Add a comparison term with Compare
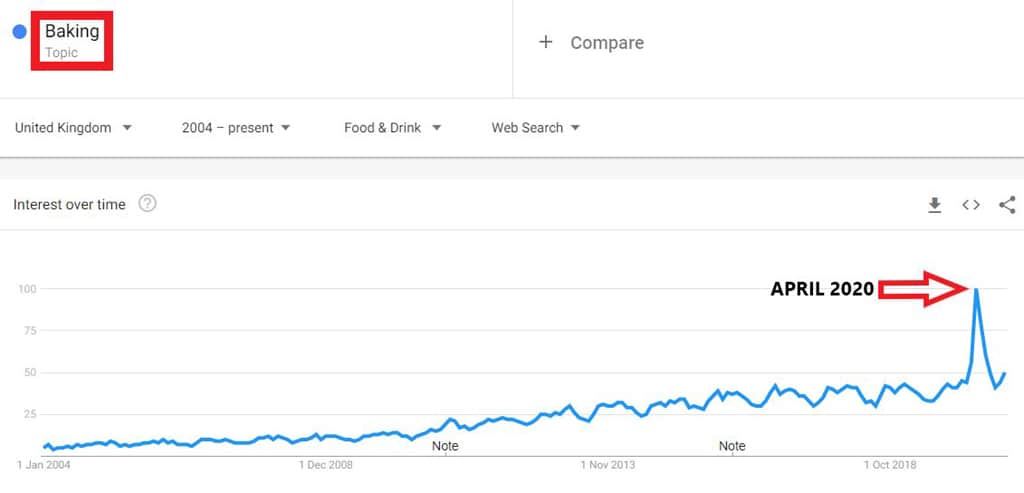1024x493 pixels. click(x=607, y=43)
